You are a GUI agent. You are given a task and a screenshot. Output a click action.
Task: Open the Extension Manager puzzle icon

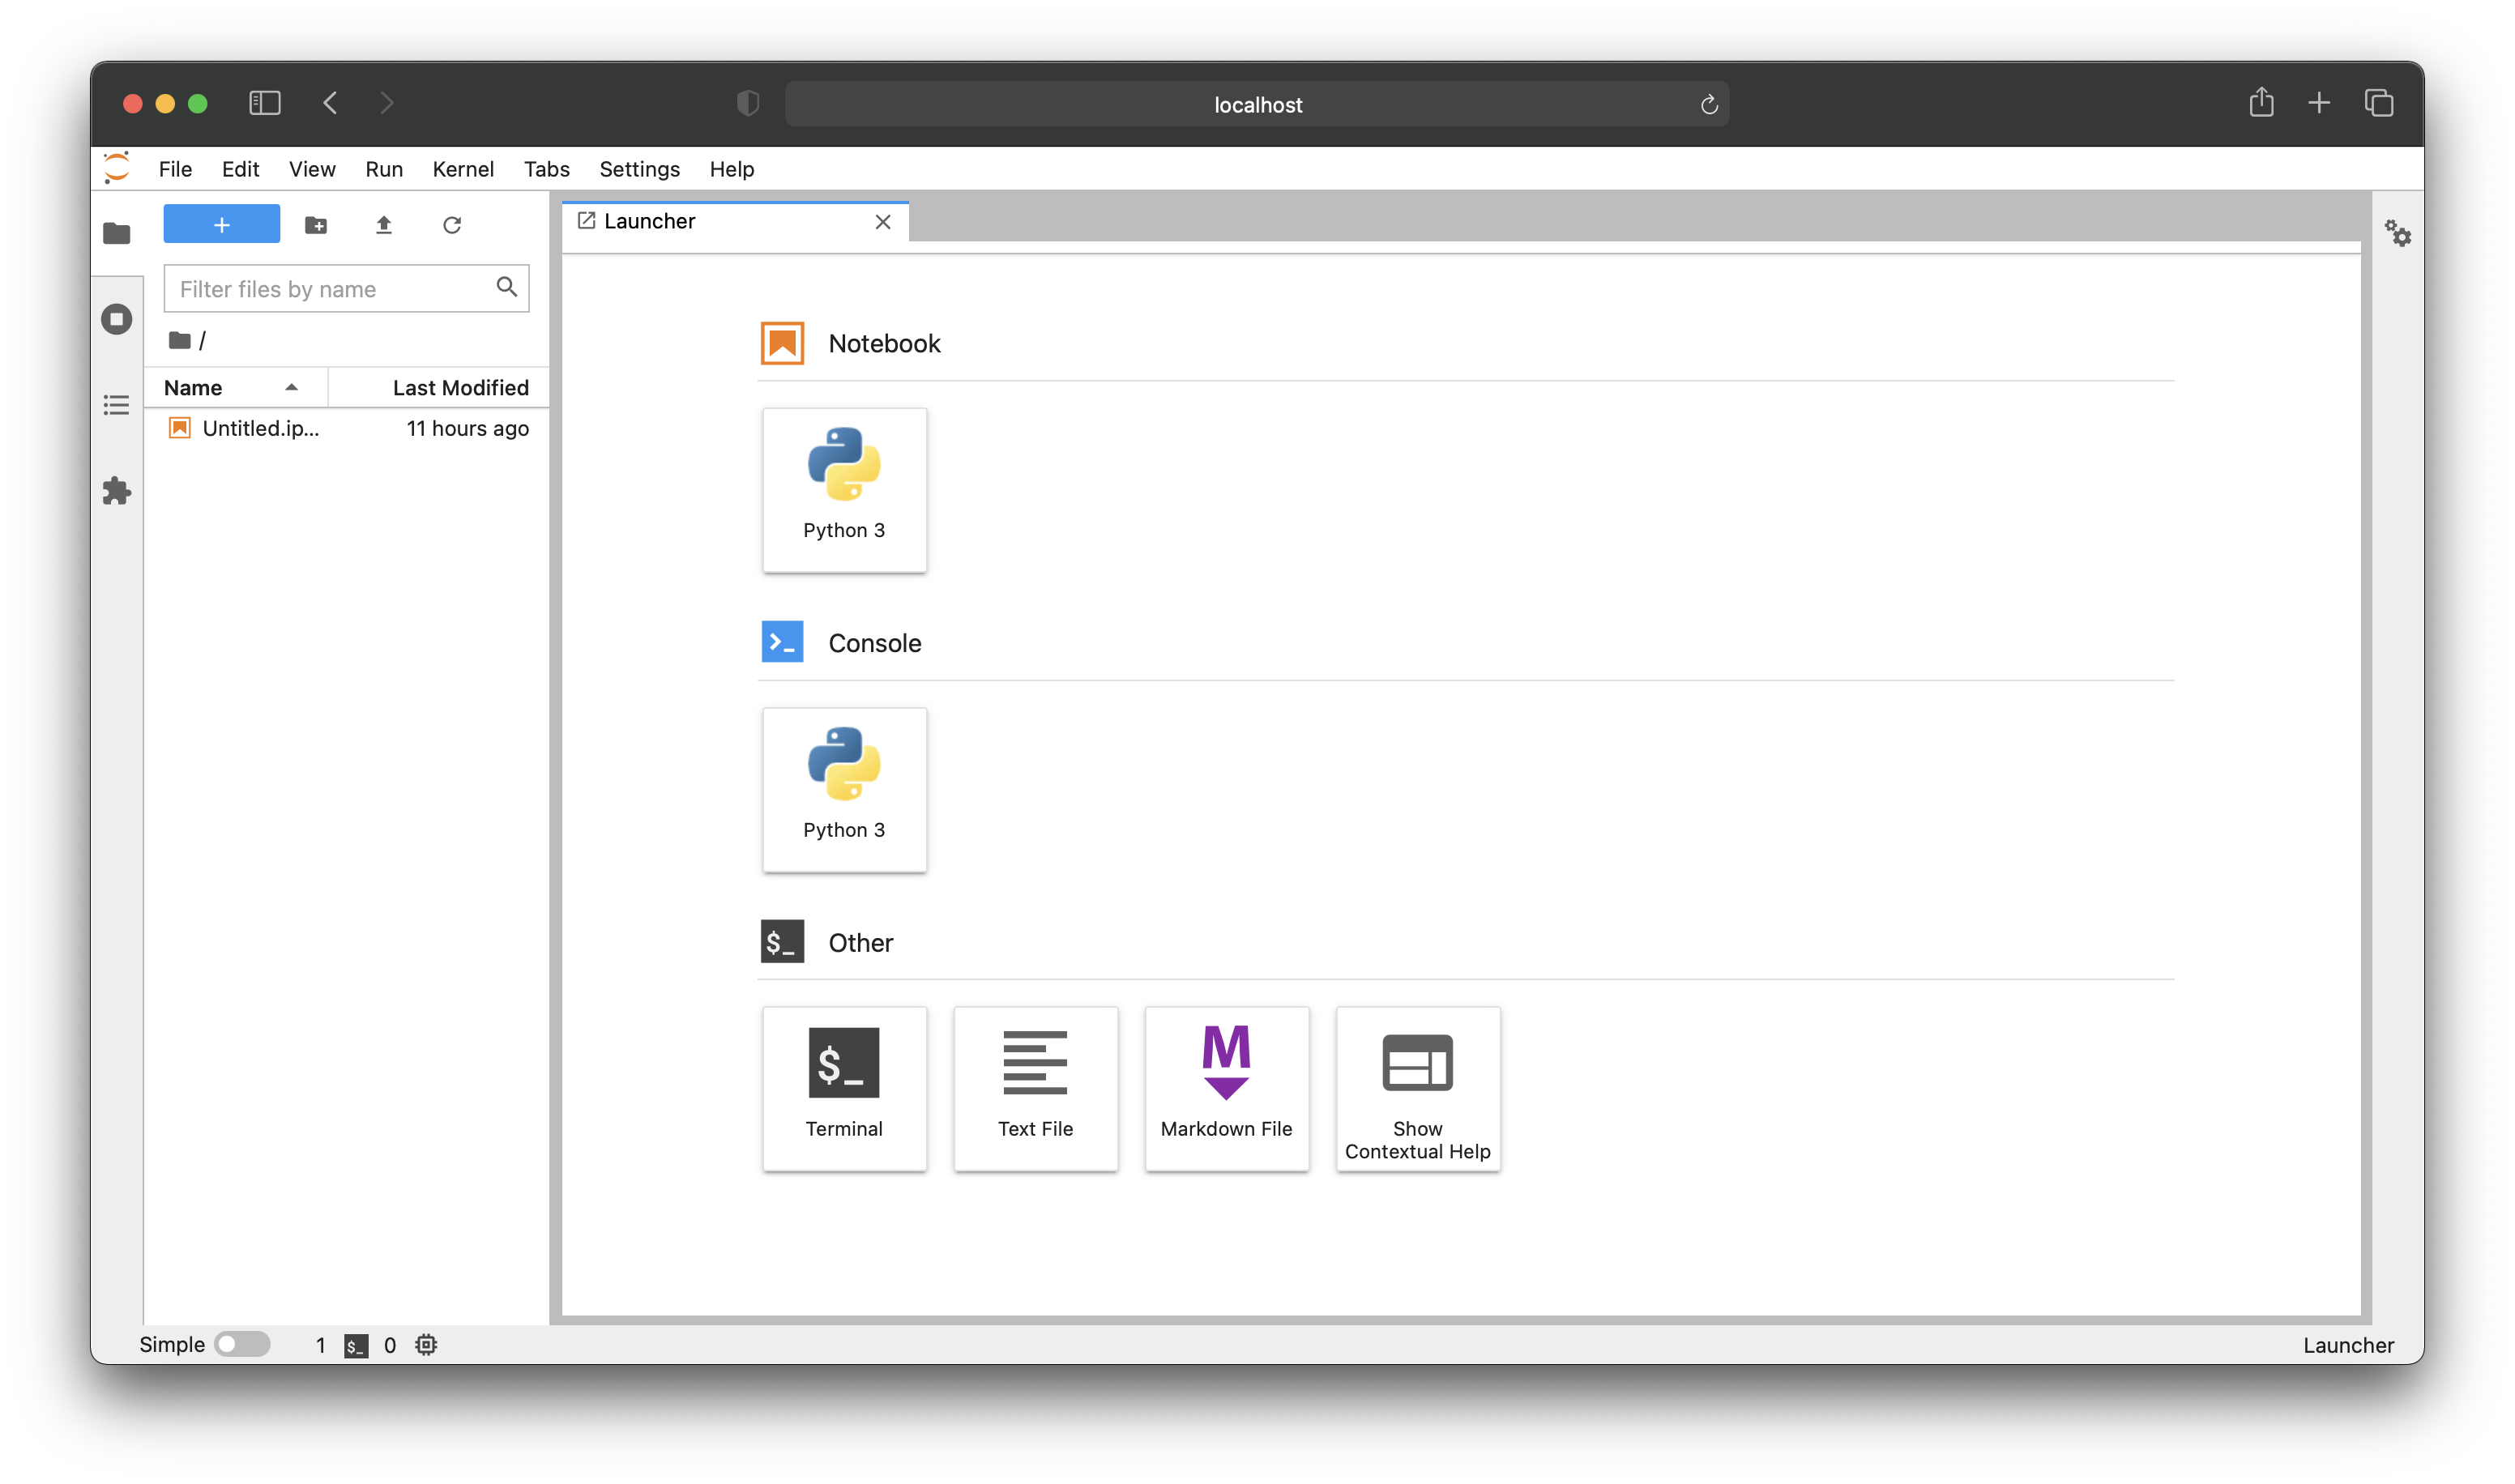(x=117, y=491)
